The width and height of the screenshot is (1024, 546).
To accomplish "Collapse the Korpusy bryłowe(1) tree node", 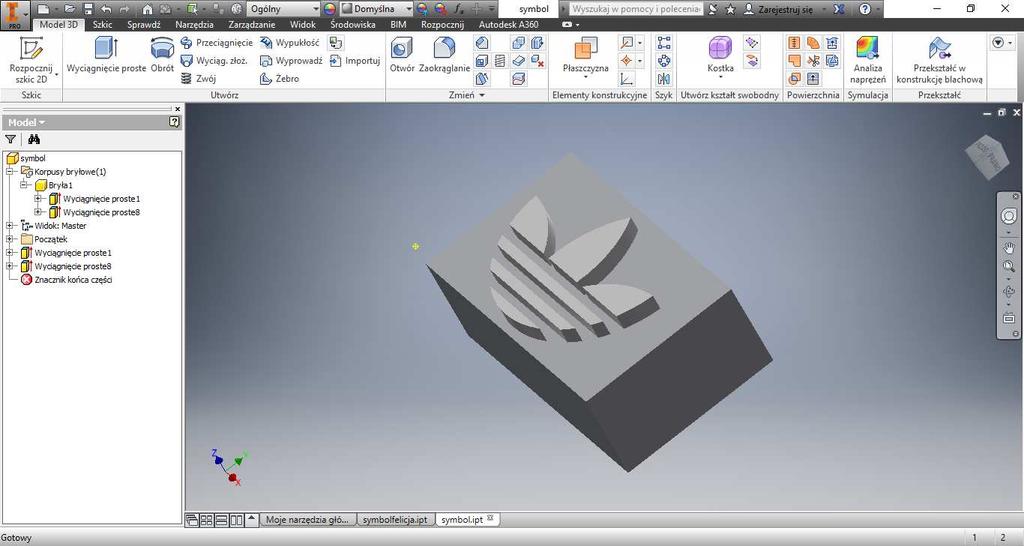I will pyautogui.click(x=10, y=172).
